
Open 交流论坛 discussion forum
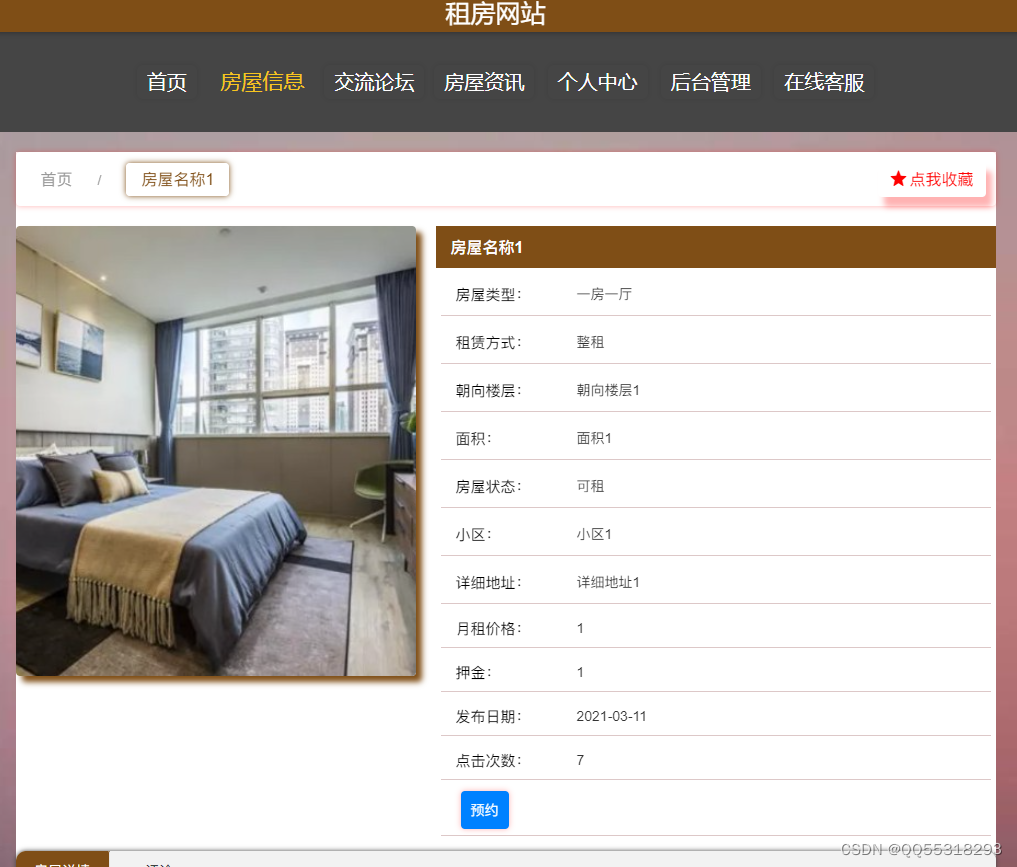click(x=374, y=83)
